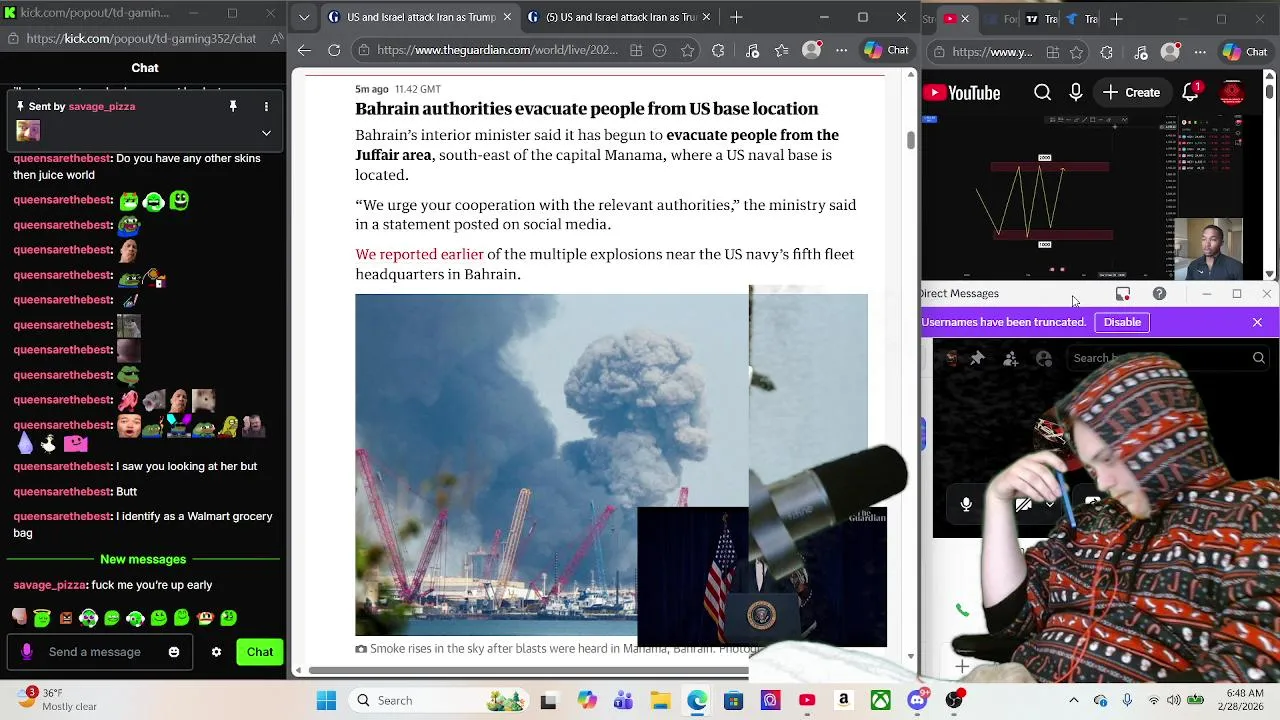Favorite the Guardian page with star icon
The height and width of the screenshot is (720, 1280).
pos(687,50)
